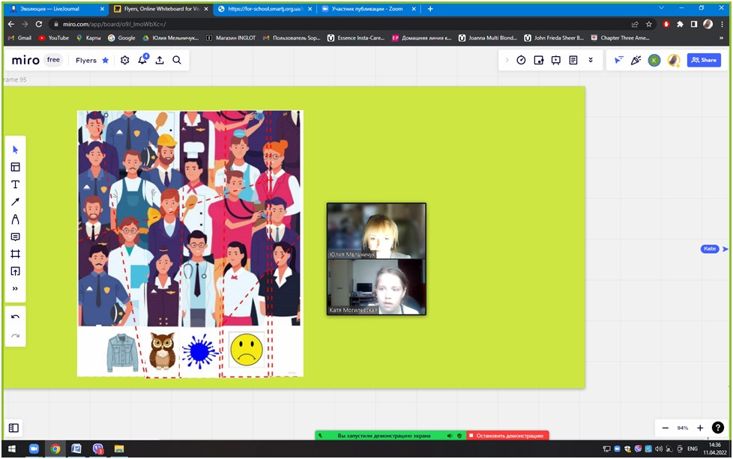The width and height of the screenshot is (733, 459).
Task: Choose the Pen drawing tool
Action: point(15,219)
